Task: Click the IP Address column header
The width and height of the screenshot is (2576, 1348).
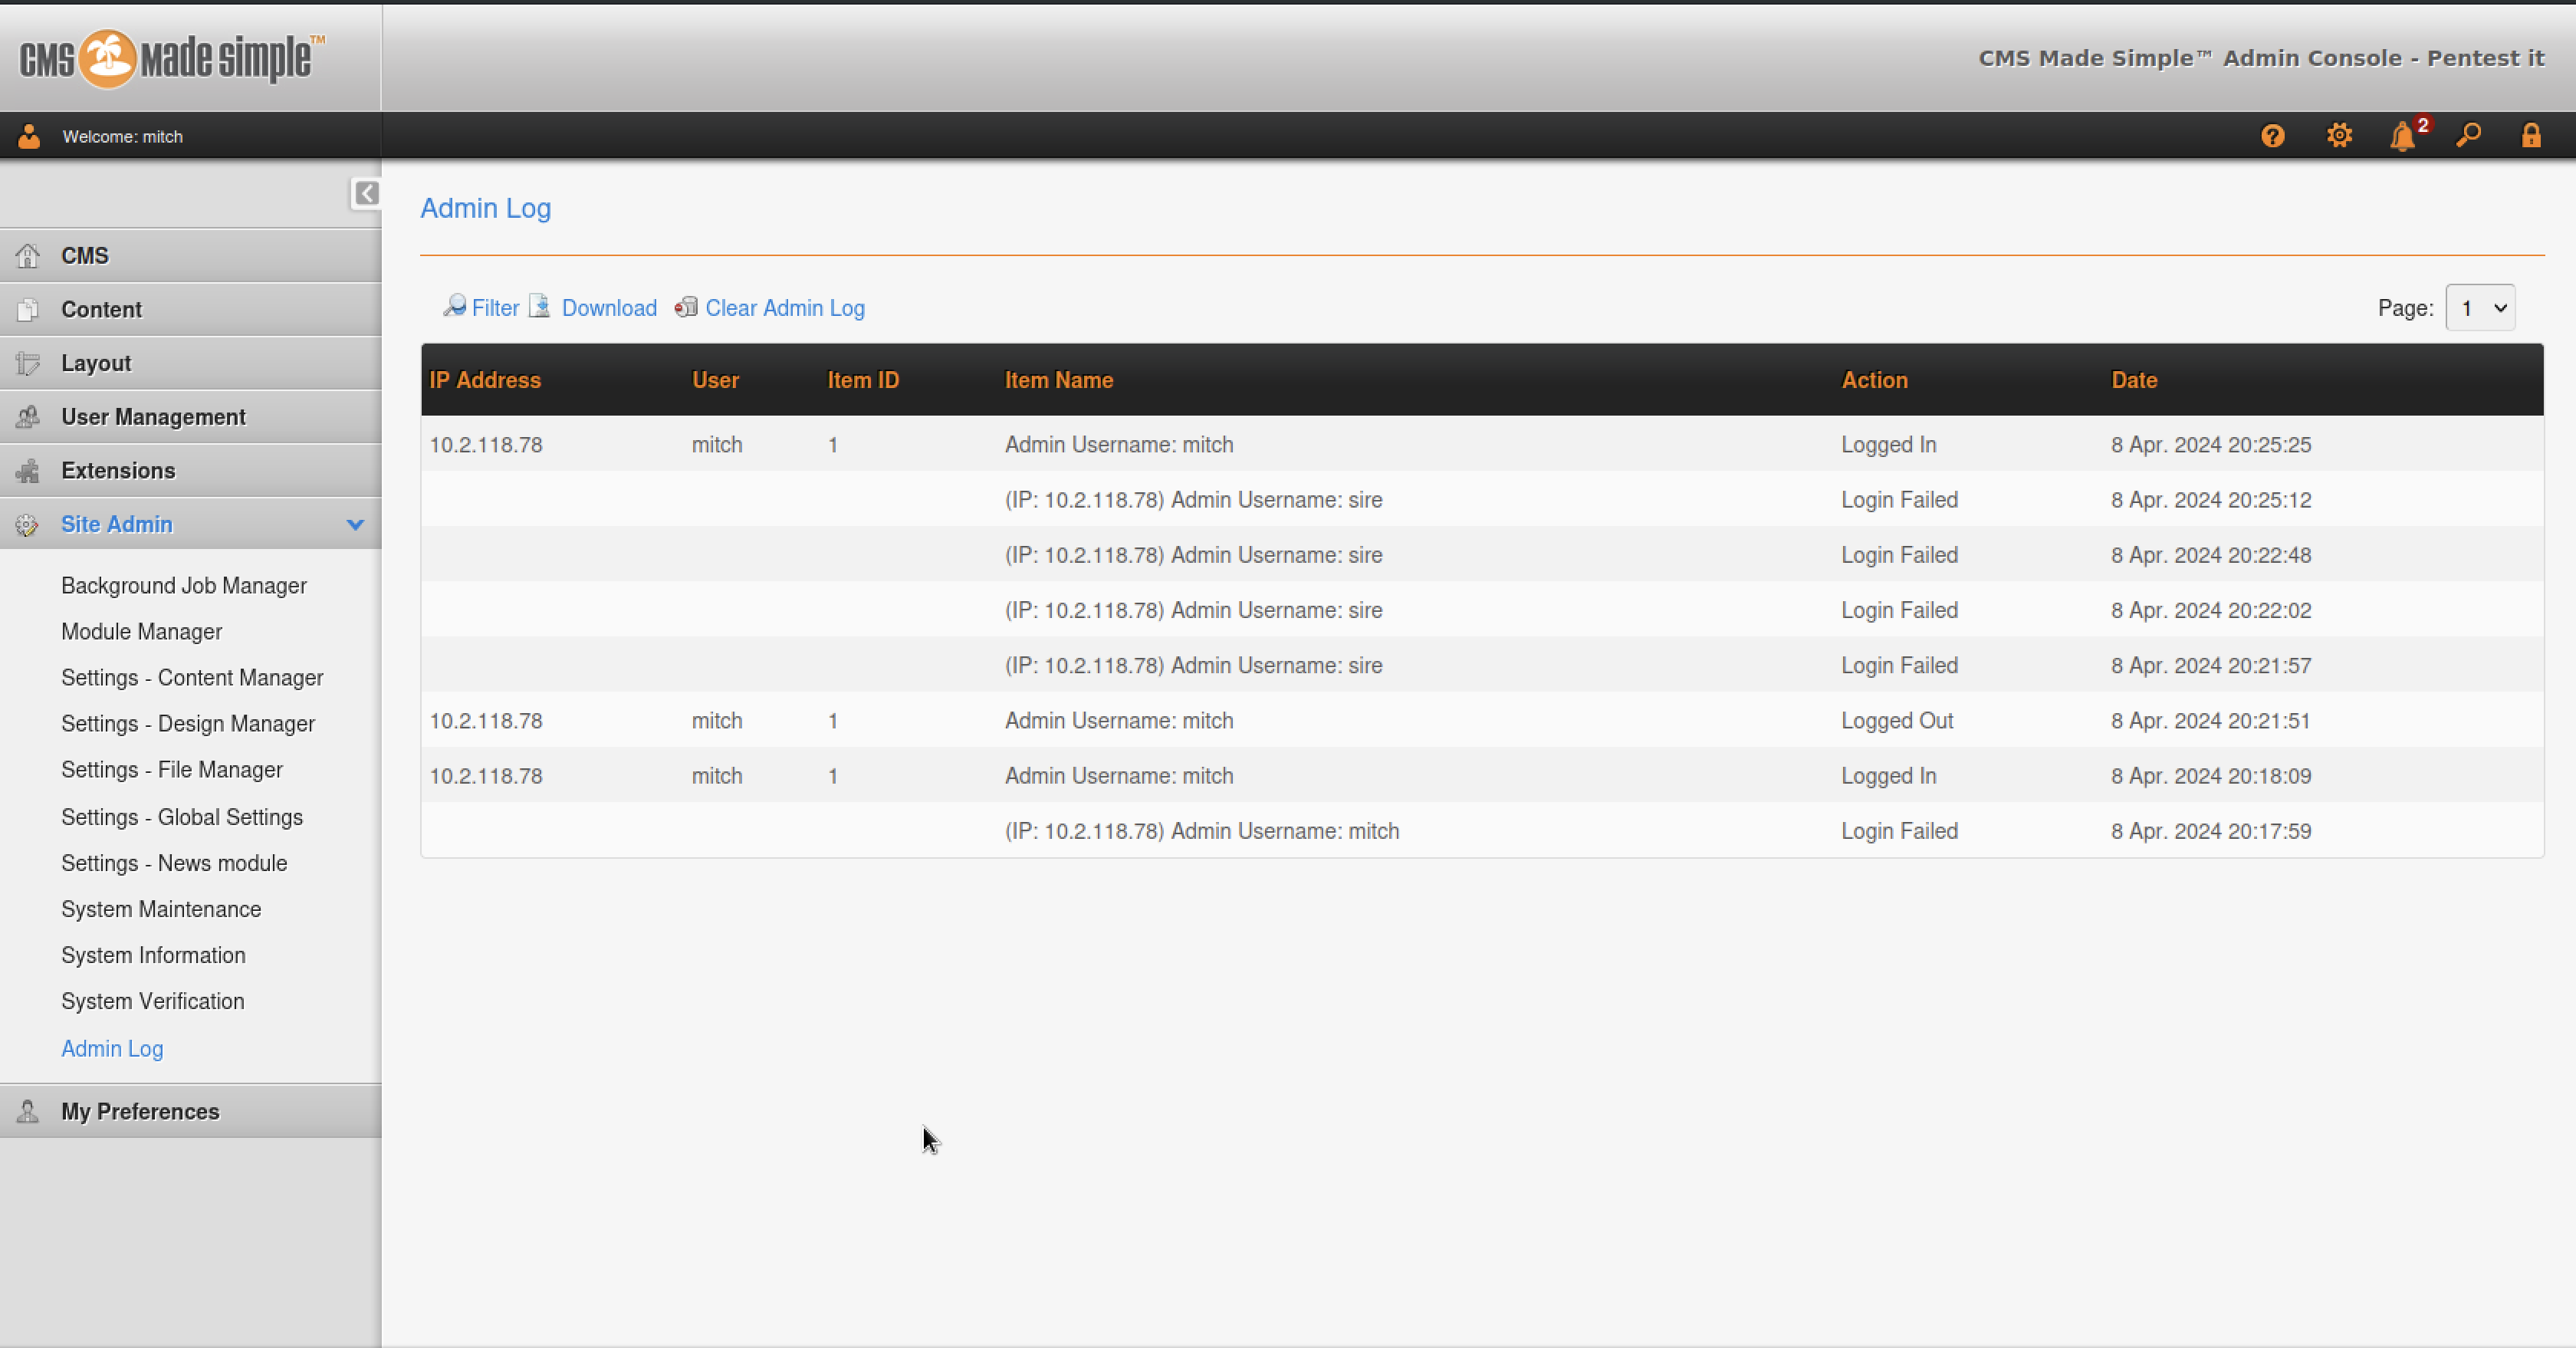Action: (x=485, y=380)
